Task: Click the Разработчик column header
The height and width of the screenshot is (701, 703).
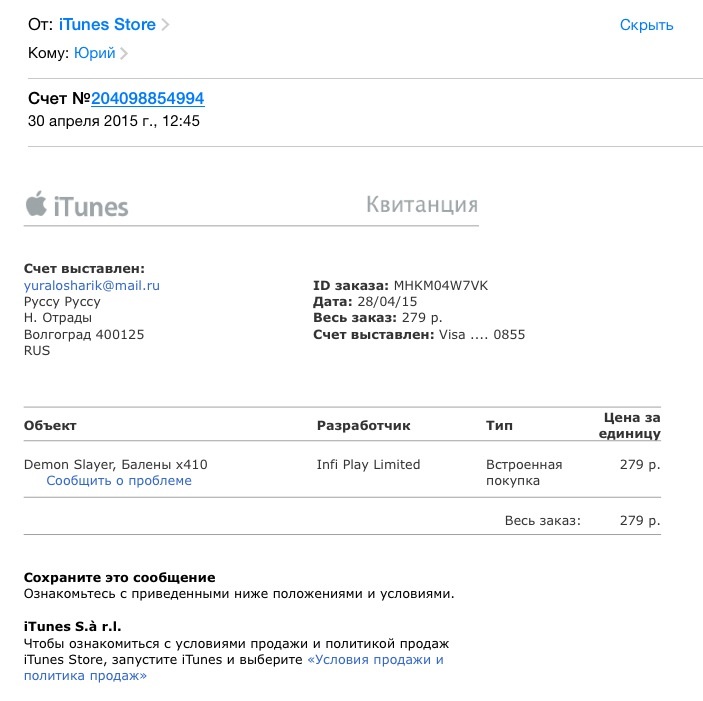Action: click(x=363, y=426)
